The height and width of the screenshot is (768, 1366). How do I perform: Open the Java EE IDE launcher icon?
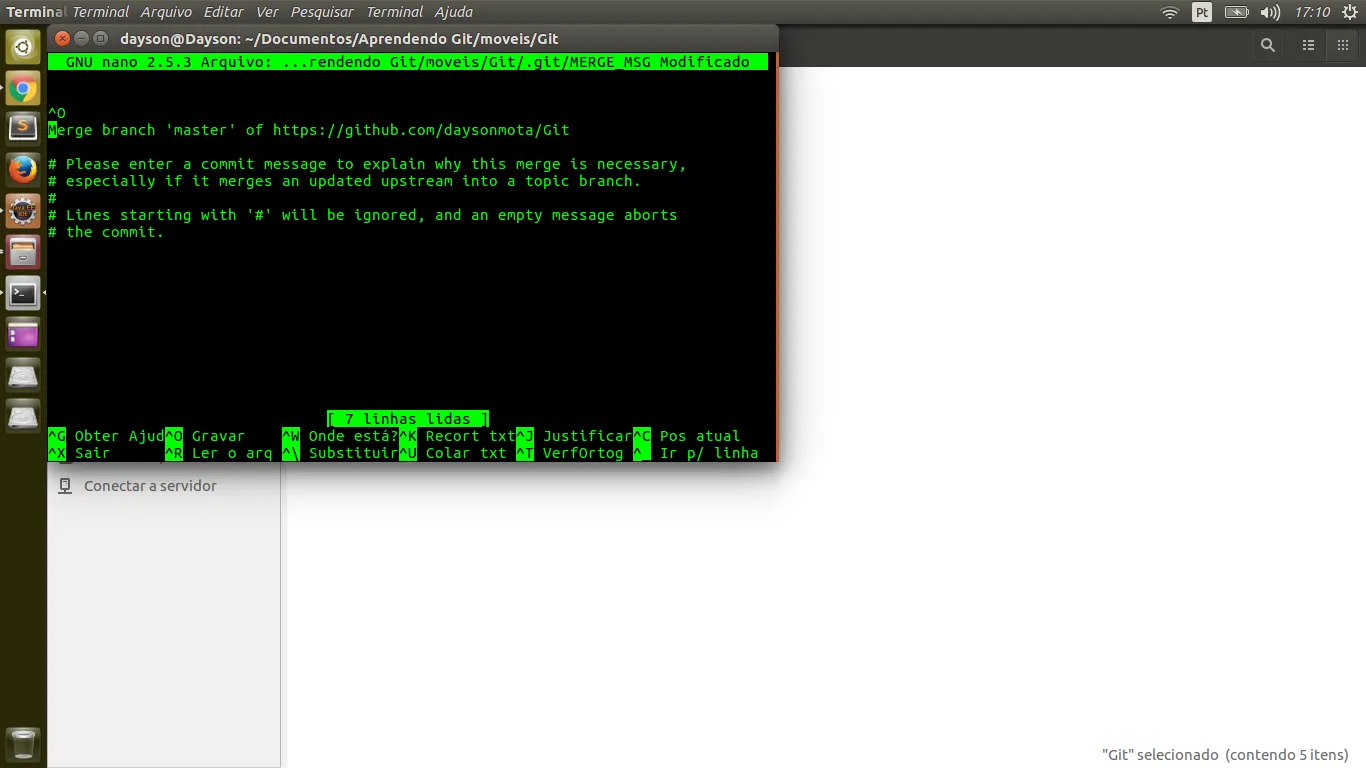23,211
